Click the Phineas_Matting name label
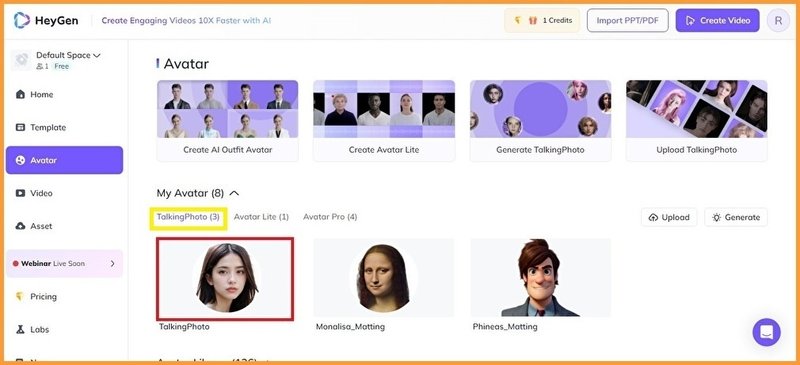Image resolution: width=800 pixels, height=365 pixels. [505, 326]
